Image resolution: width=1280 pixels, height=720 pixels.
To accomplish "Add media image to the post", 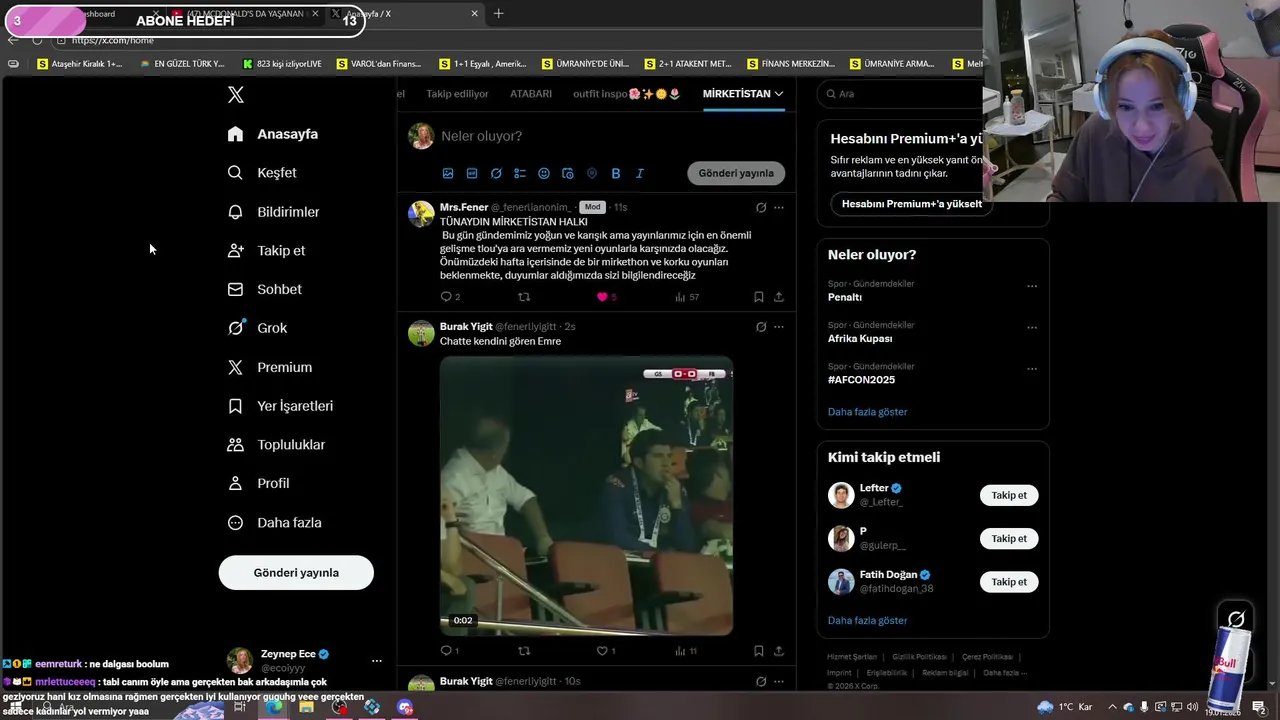I will point(448,173).
